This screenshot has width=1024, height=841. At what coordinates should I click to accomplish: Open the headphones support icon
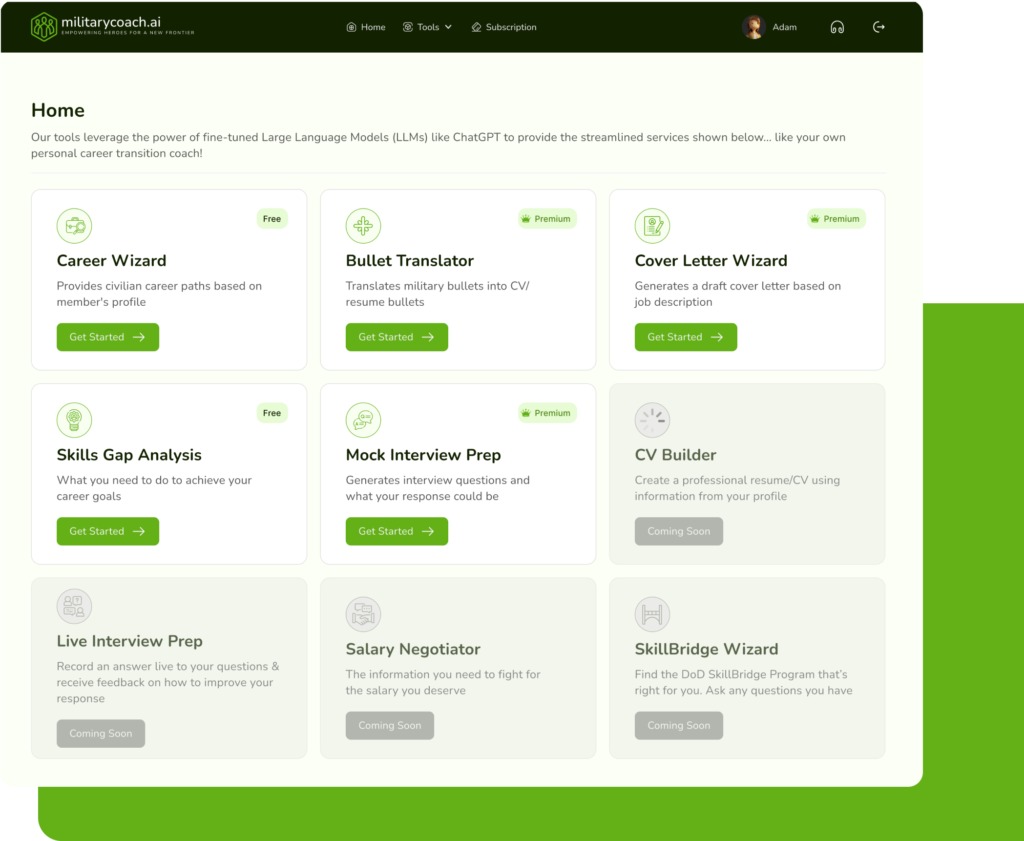point(837,27)
